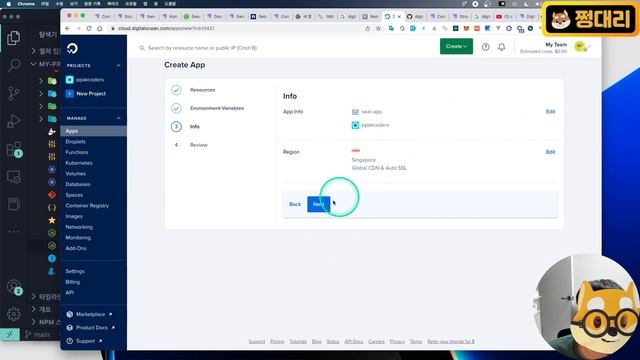Click the share icon in address bar
This screenshot has width=640, height=360.
(367, 28)
